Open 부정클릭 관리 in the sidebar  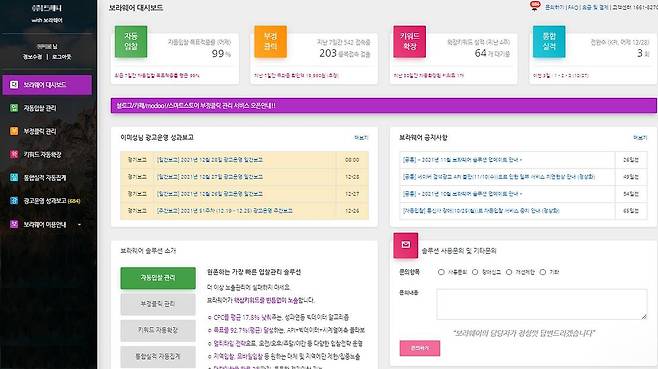tap(39, 131)
